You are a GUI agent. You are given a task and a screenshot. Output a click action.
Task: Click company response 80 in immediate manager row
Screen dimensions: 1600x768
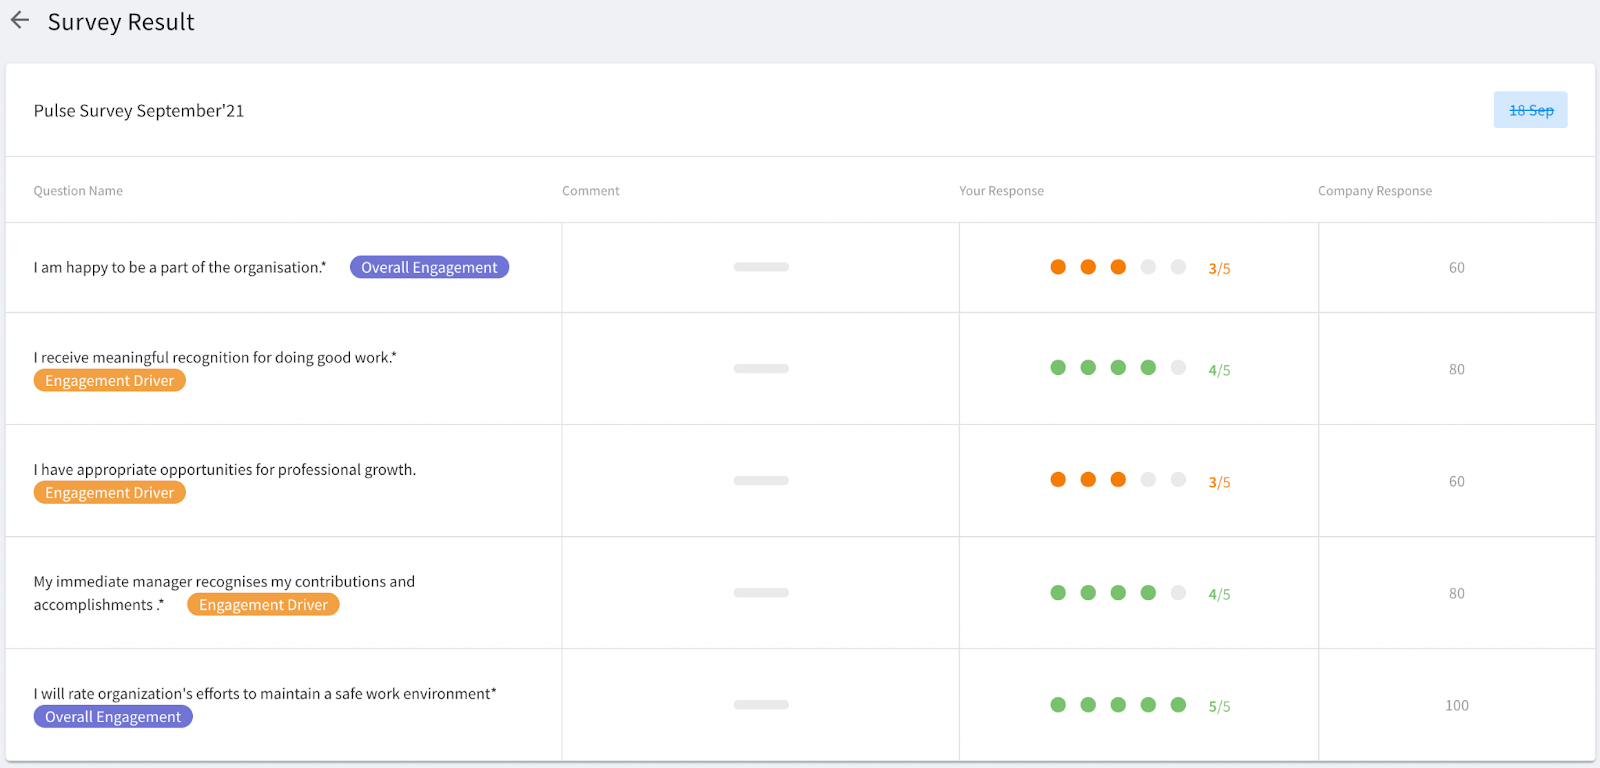tap(1457, 593)
